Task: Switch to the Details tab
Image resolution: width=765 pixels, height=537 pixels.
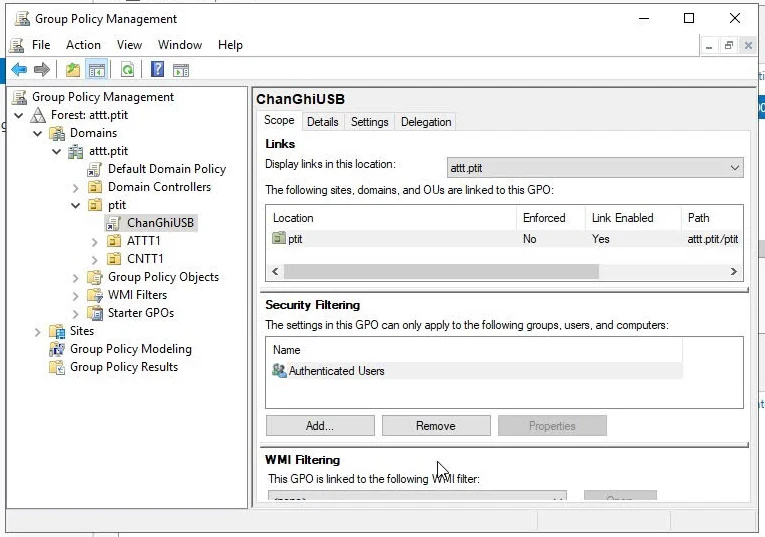Action: [x=322, y=122]
